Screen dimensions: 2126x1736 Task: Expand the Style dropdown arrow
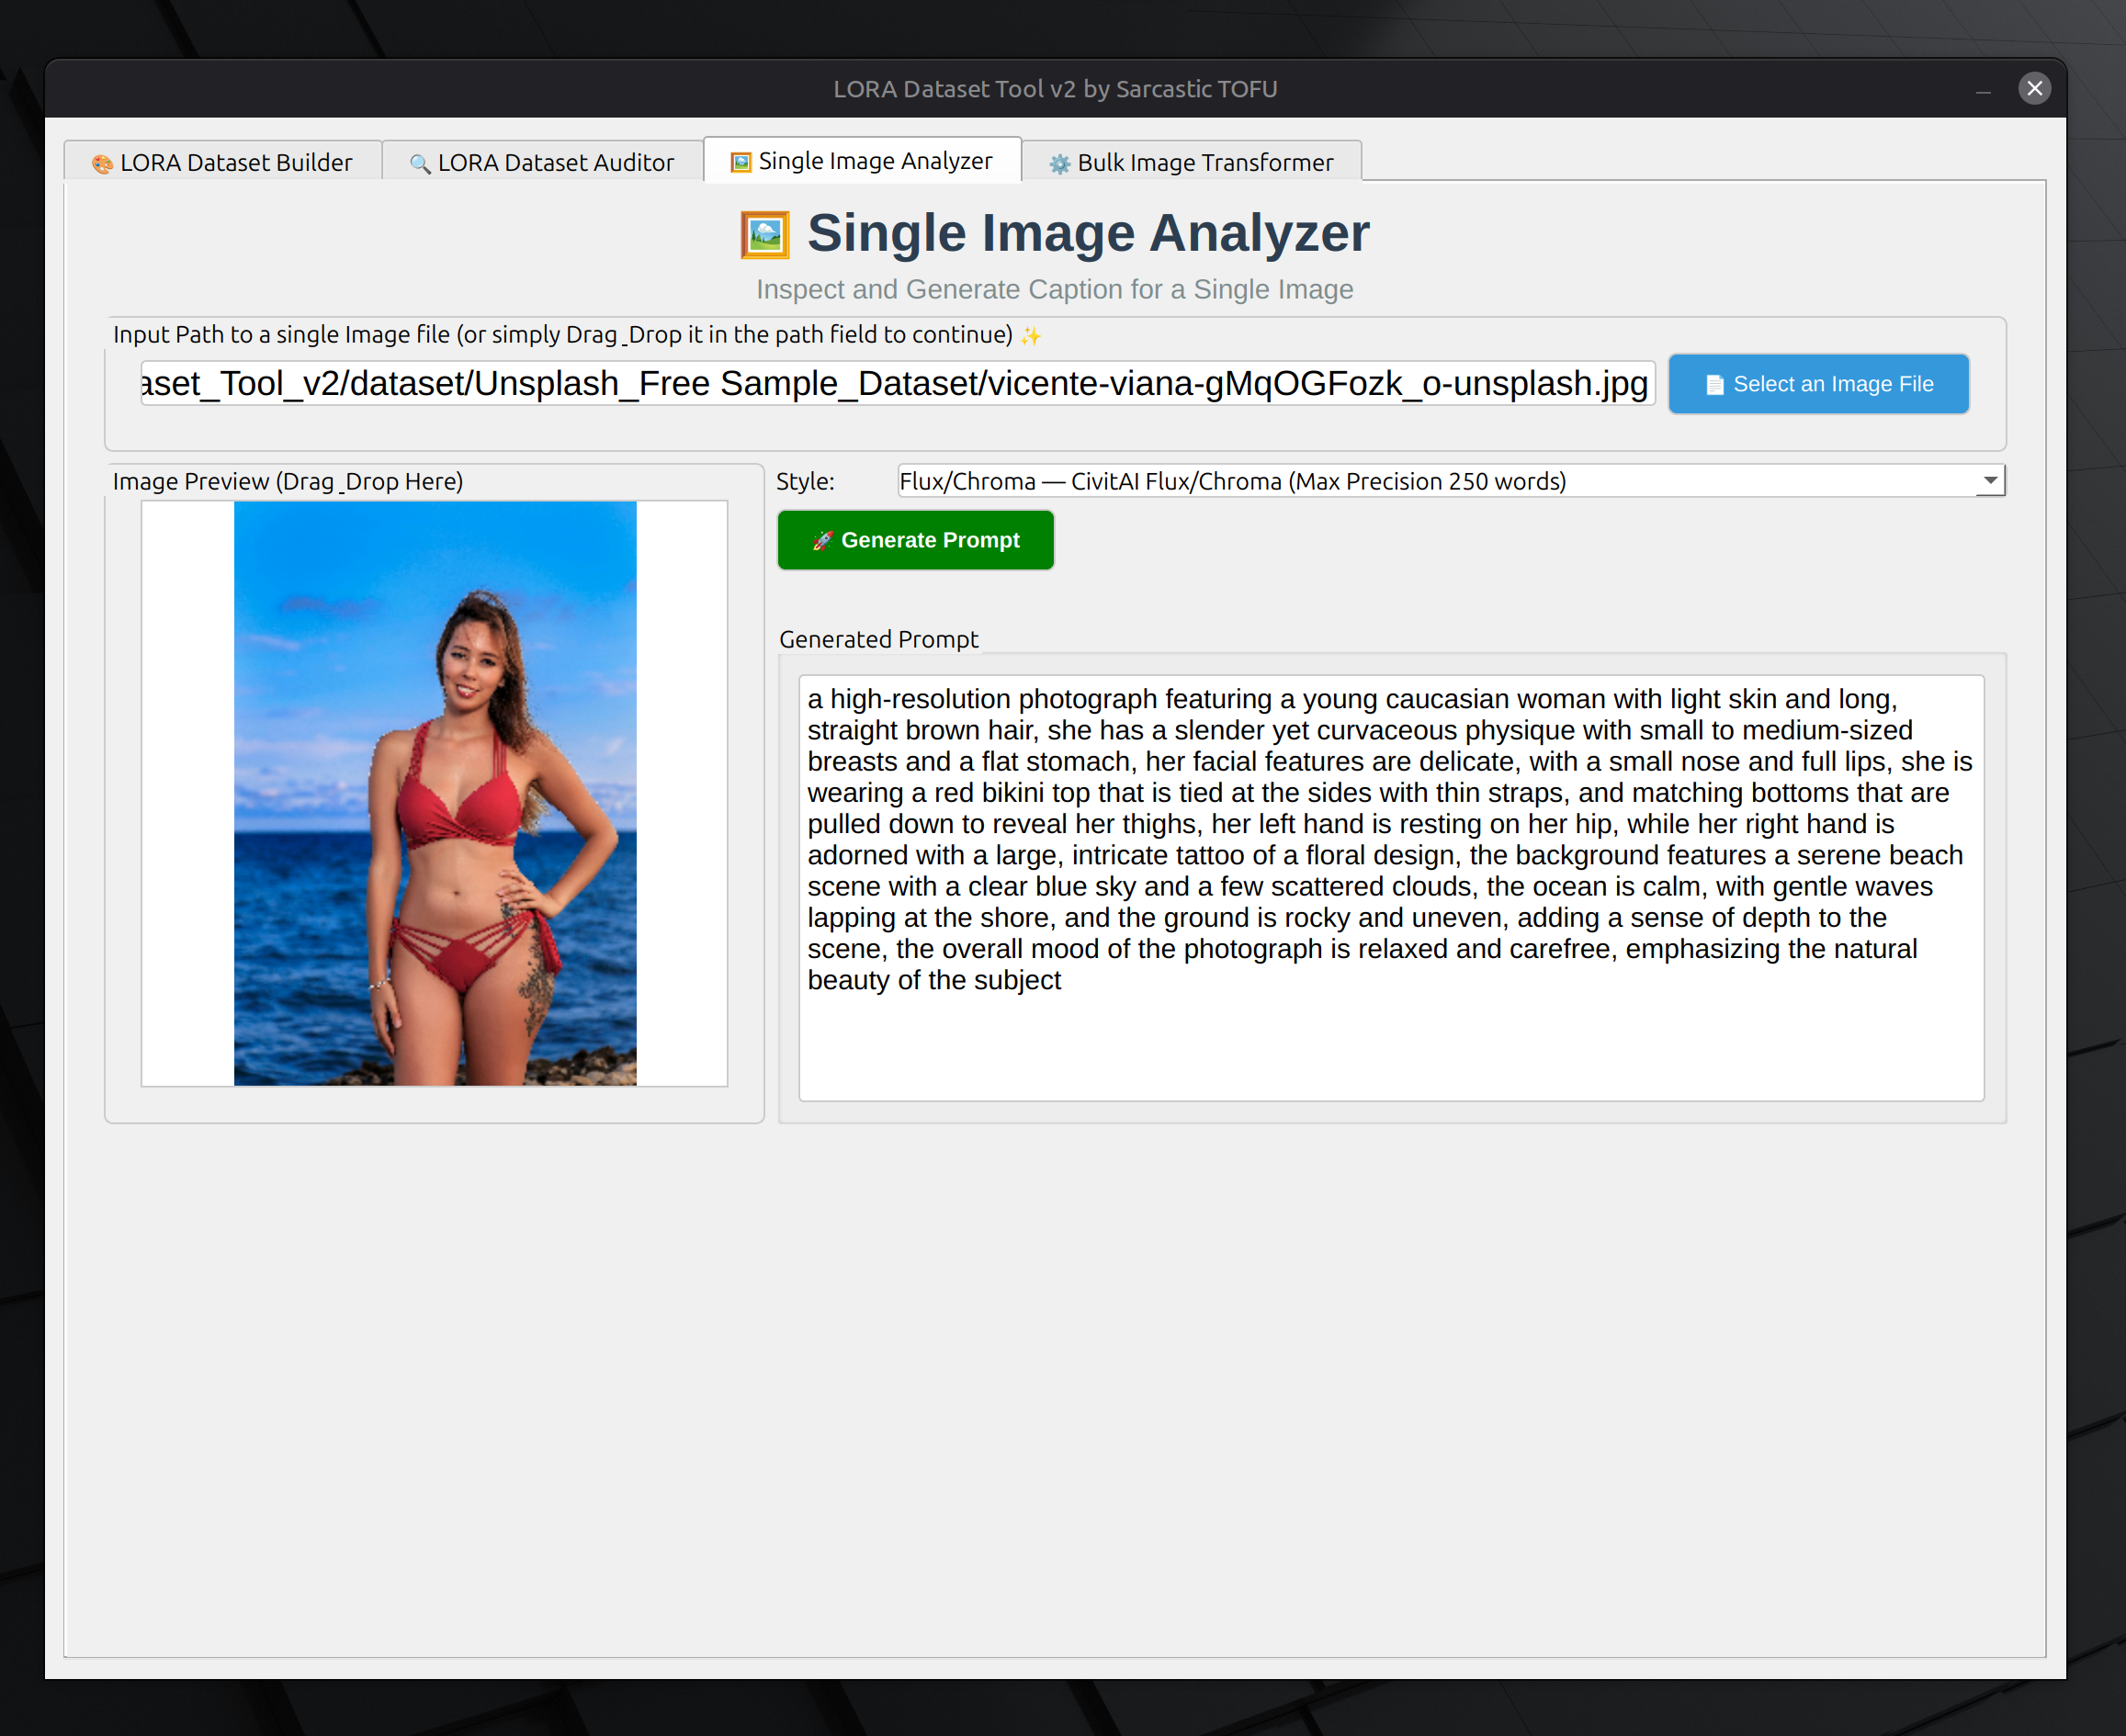click(1990, 481)
